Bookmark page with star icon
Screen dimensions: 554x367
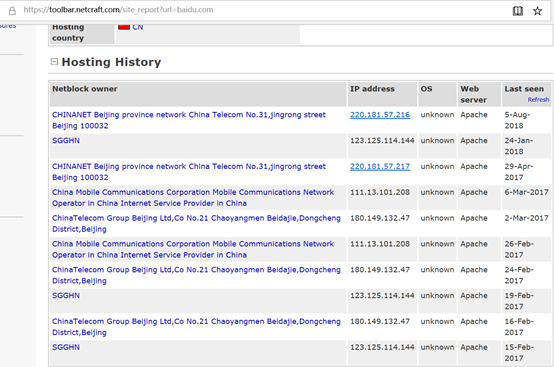537,11
